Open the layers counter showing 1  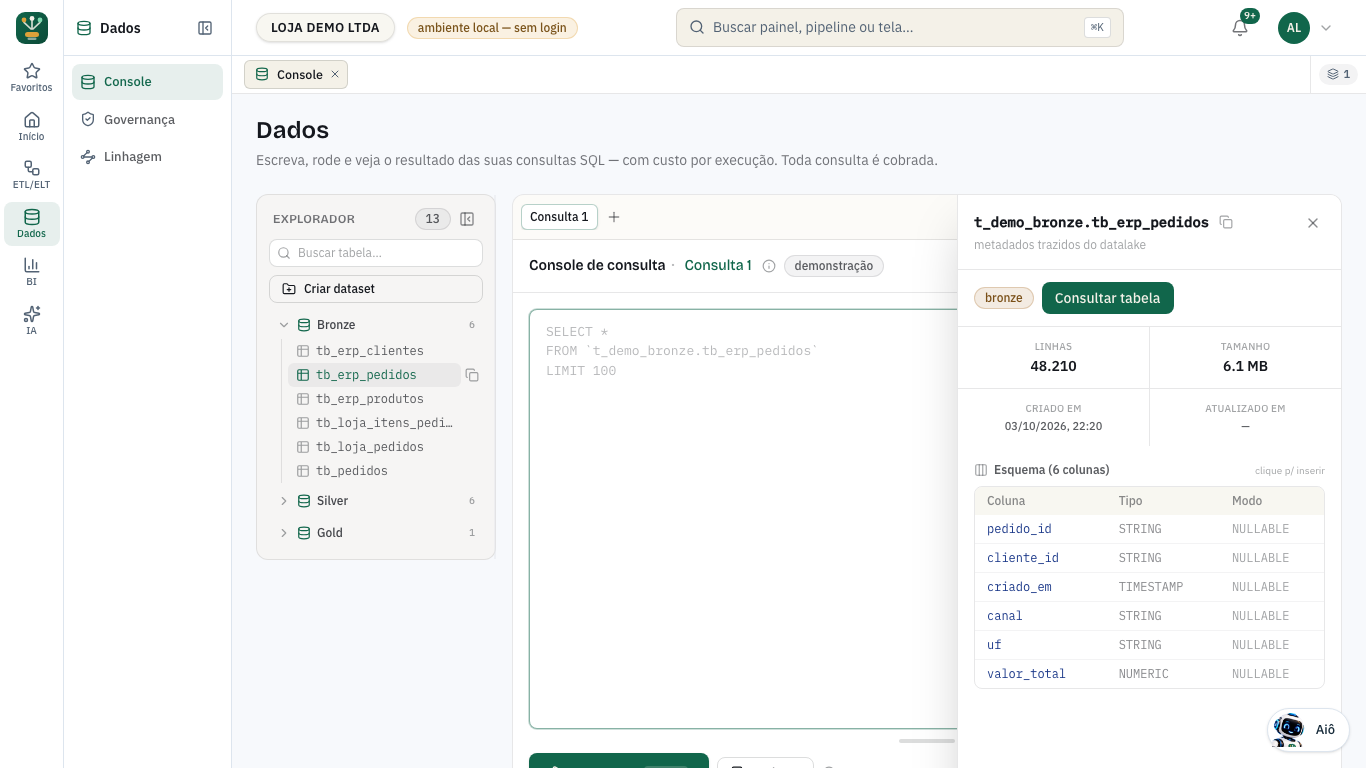click(x=1338, y=74)
